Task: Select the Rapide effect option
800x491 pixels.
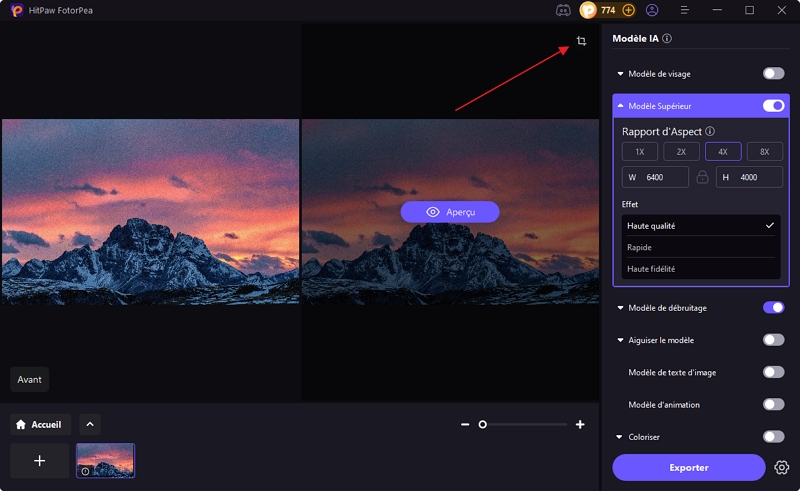Action: [700, 247]
